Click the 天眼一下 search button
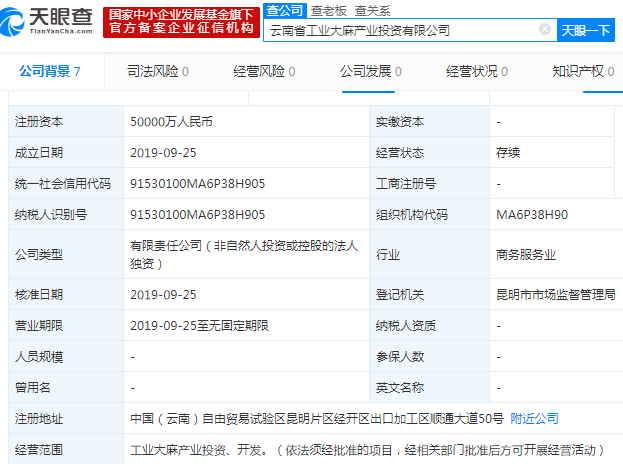 [586, 30]
